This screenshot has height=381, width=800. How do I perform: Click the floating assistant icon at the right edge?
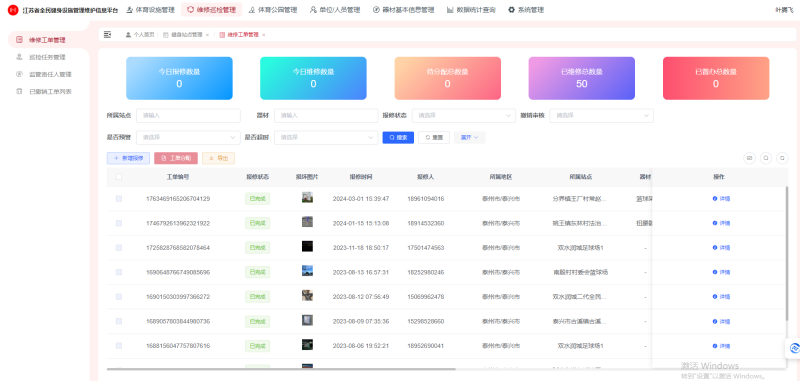[x=793, y=348]
